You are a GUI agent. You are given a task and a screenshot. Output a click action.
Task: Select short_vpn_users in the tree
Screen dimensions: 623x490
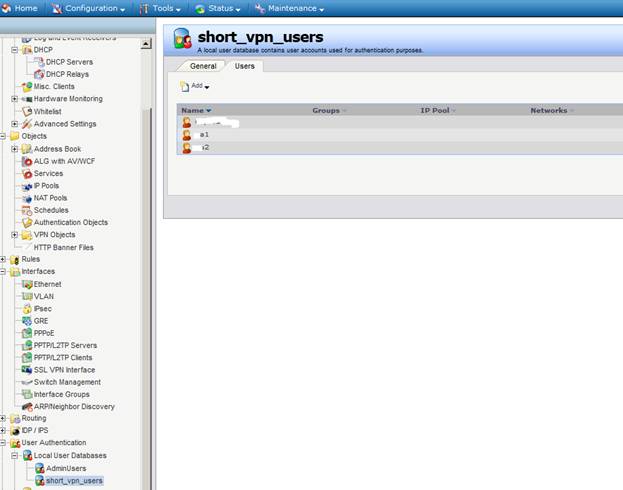74,481
